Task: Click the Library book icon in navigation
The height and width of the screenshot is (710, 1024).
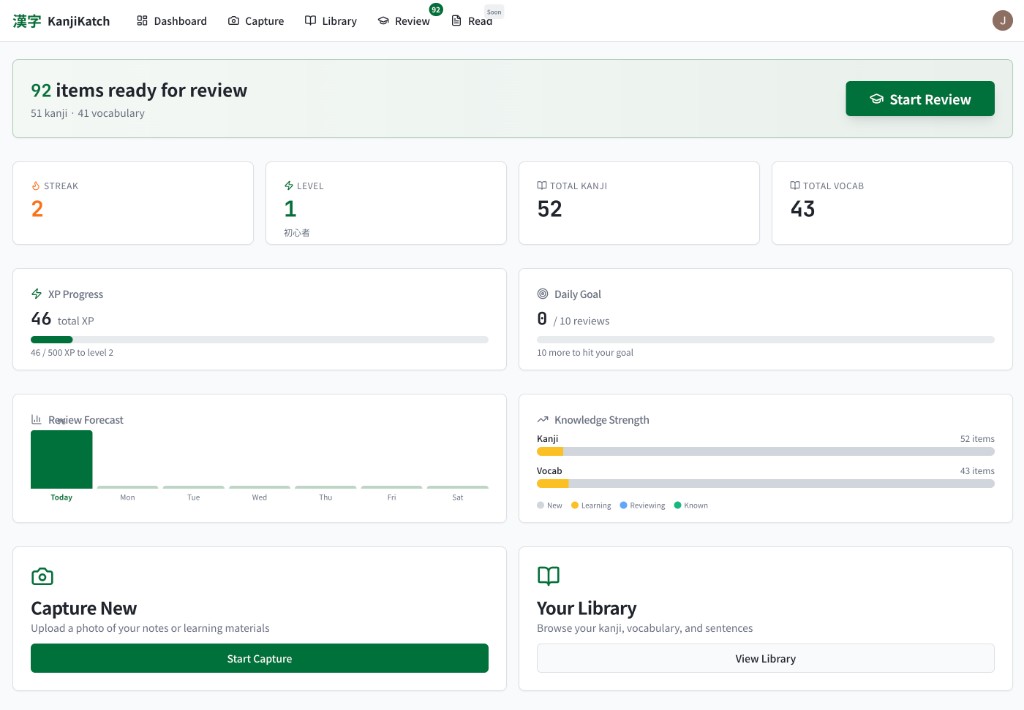Action: pyautogui.click(x=309, y=20)
